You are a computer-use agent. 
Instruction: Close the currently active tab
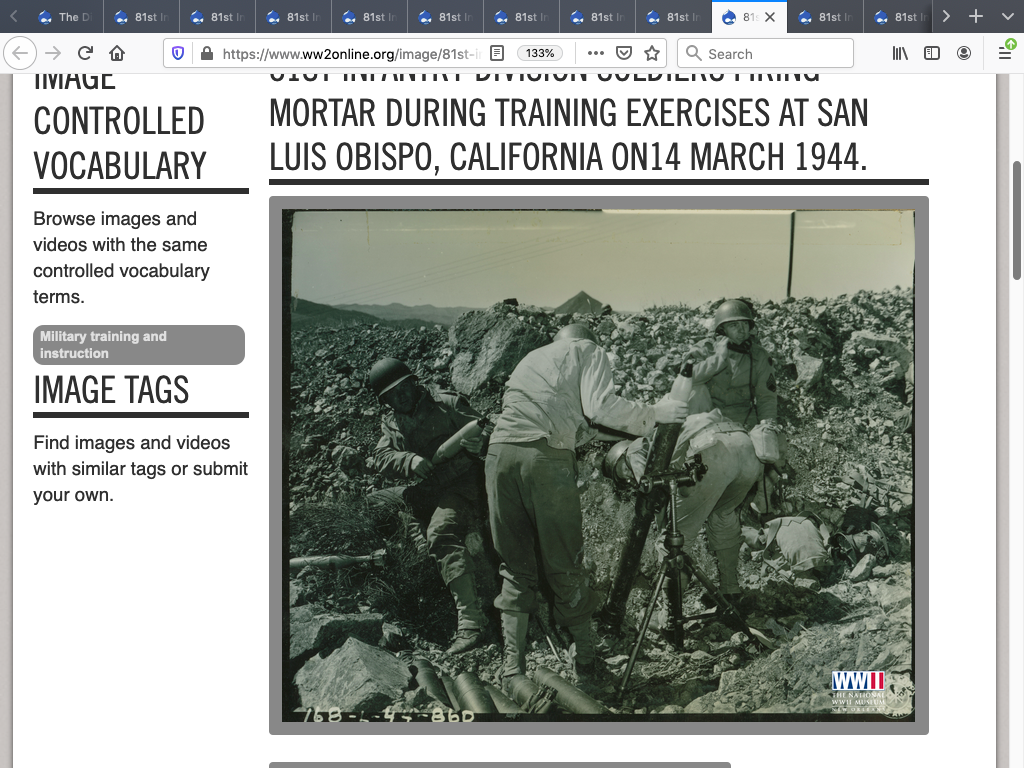pos(770,17)
